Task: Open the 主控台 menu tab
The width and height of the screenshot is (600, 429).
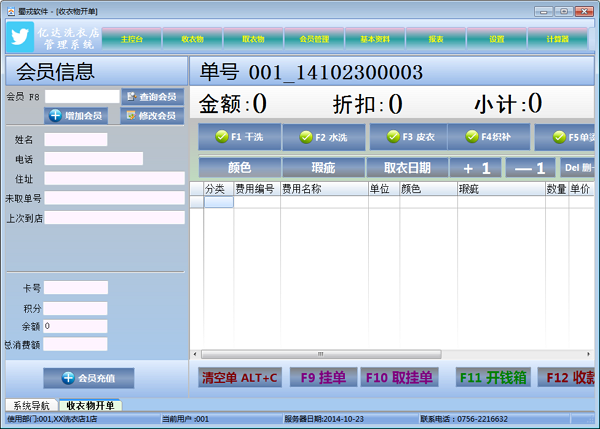Action: 132,39
